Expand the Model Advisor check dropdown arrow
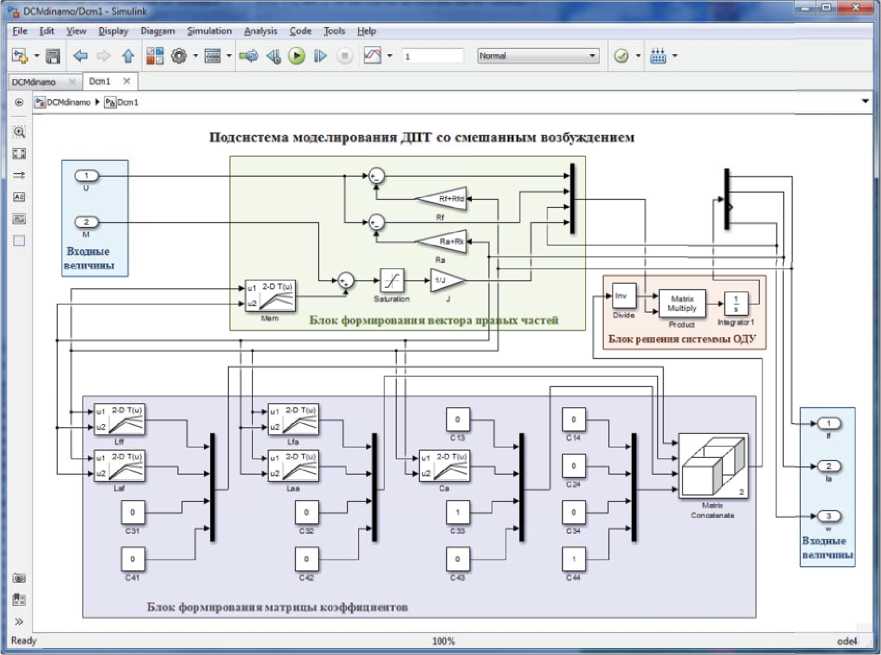 pos(637,56)
